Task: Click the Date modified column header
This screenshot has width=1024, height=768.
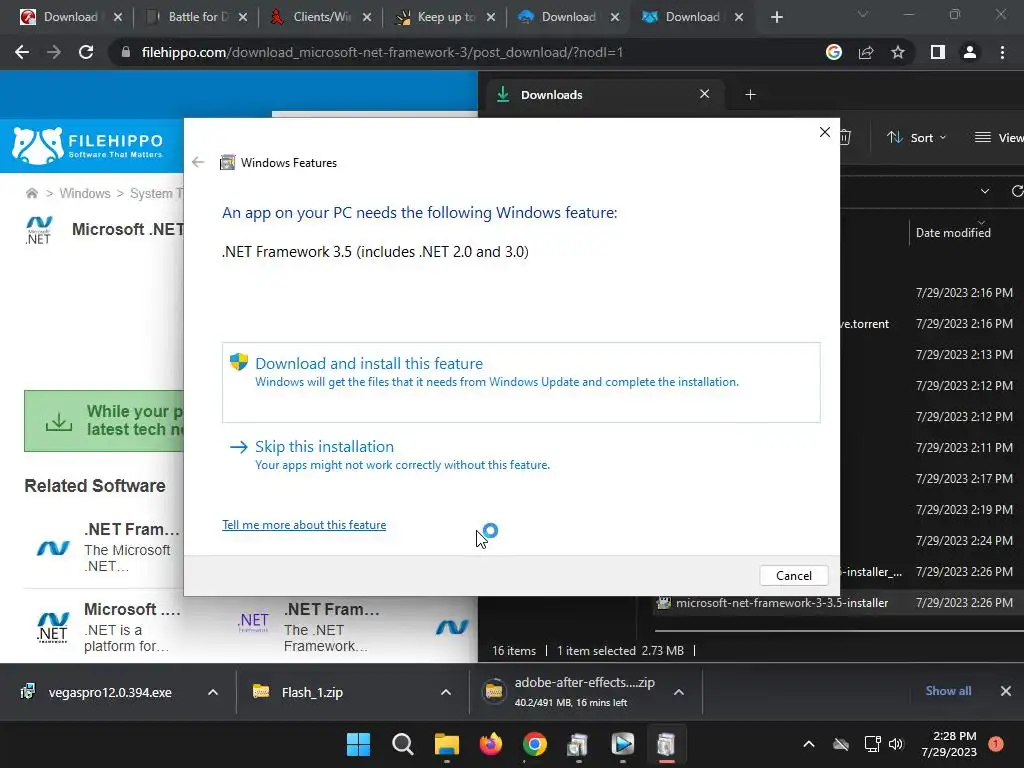Action: click(953, 232)
